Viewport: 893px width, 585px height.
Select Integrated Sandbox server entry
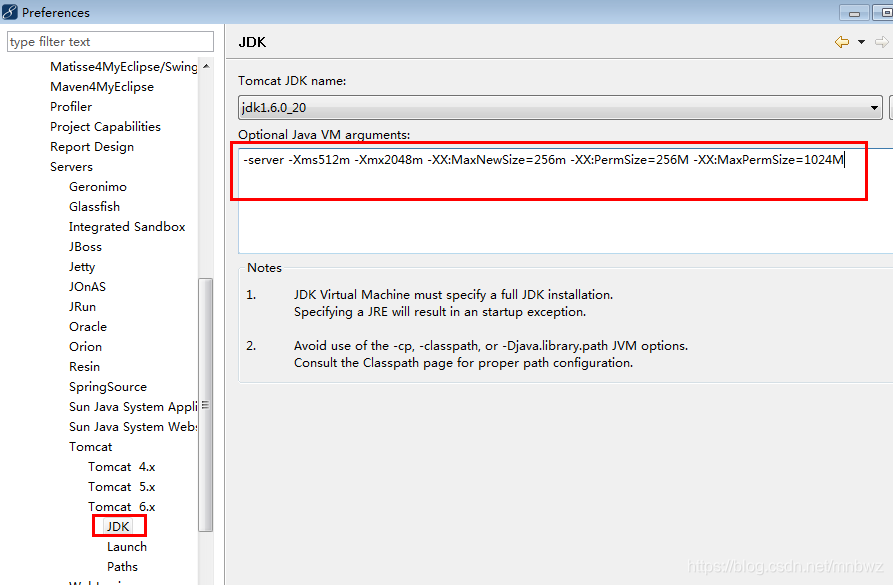pyautogui.click(x=127, y=227)
